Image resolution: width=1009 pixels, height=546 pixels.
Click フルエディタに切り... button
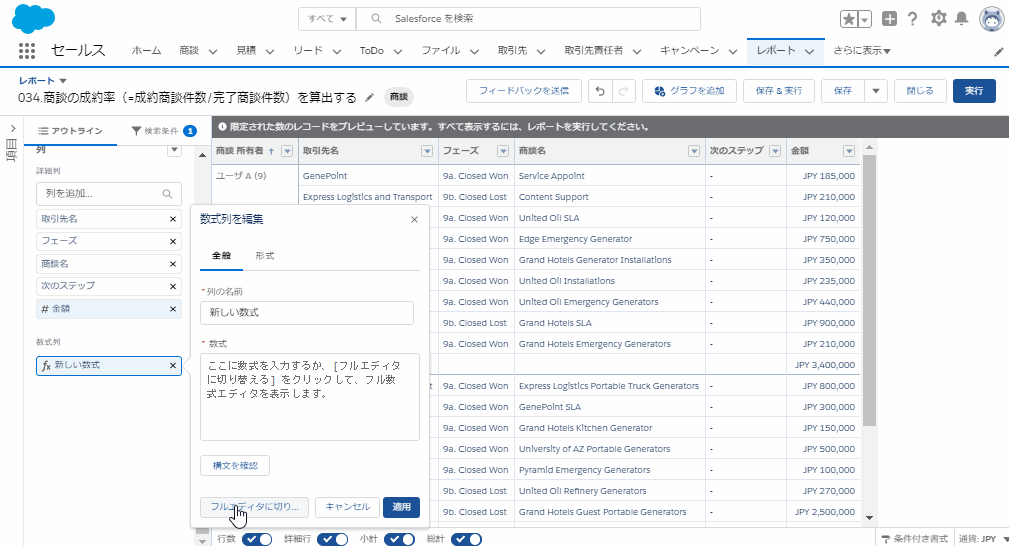[254, 507]
